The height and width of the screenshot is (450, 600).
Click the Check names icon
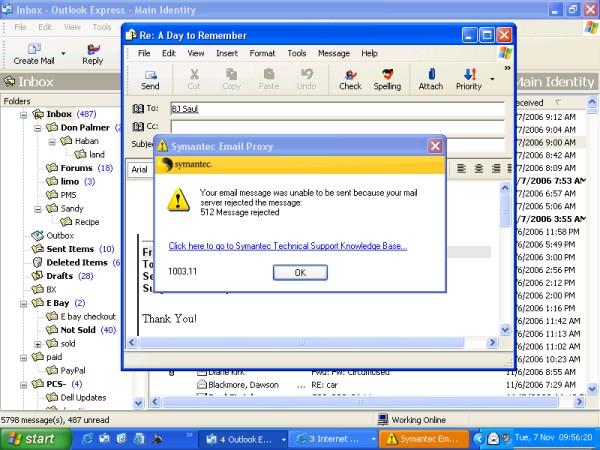click(x=350, y=80)
